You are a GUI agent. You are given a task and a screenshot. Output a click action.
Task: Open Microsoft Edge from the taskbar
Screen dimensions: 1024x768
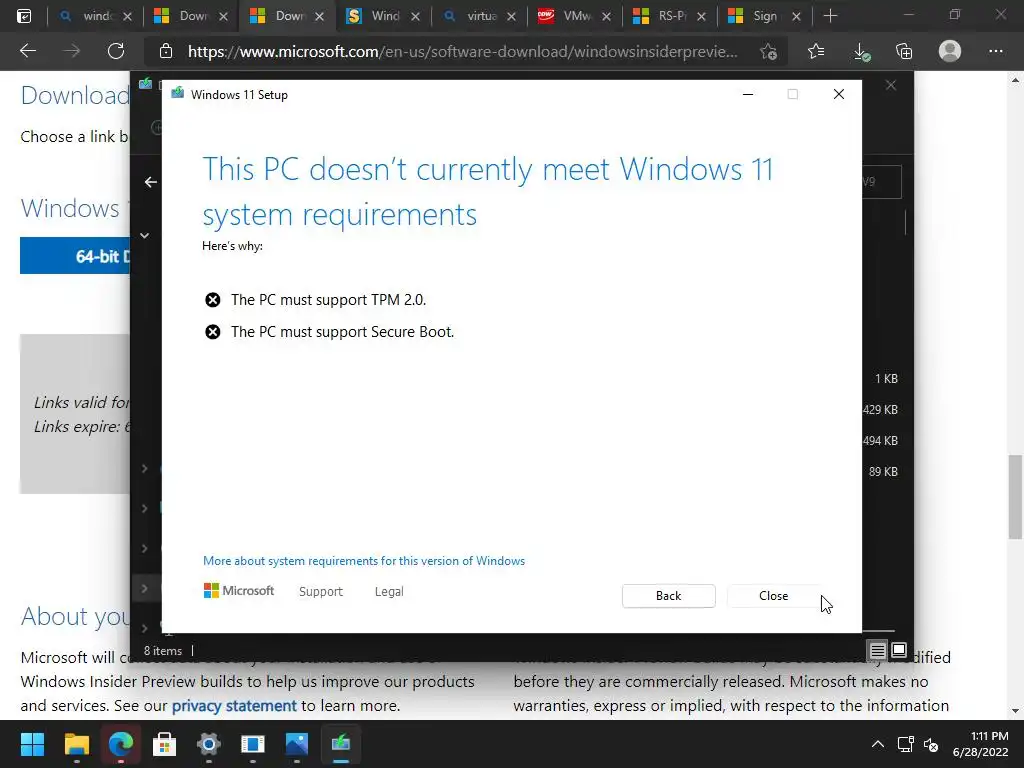click(121, 744)
